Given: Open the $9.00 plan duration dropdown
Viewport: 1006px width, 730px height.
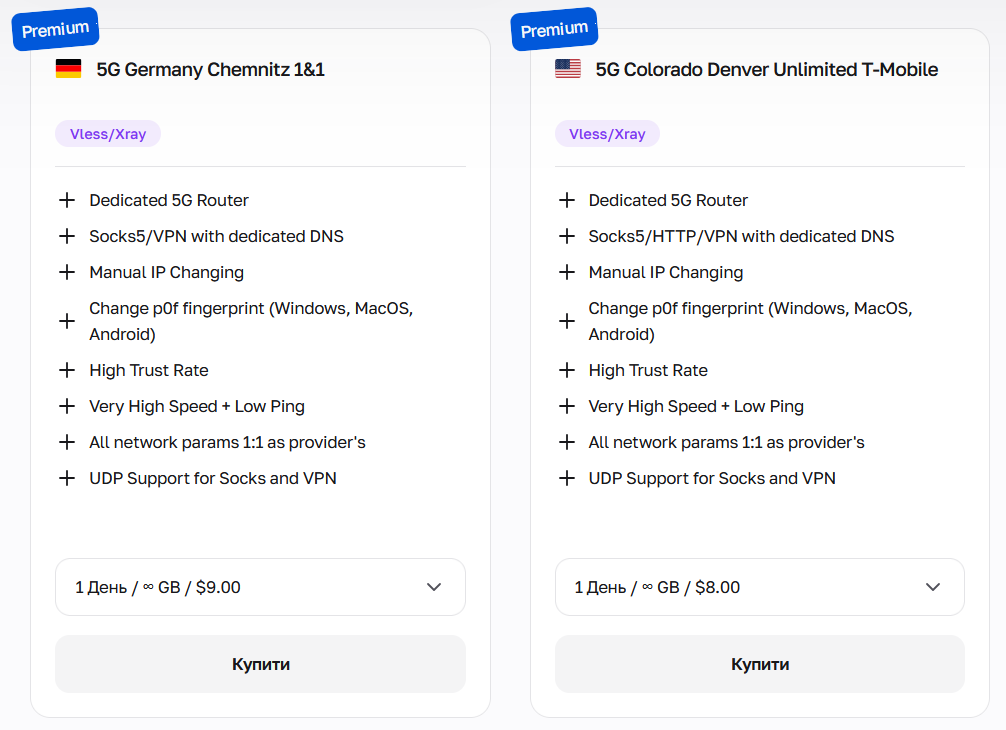Looking at the screenshot, I should (260, 587).
